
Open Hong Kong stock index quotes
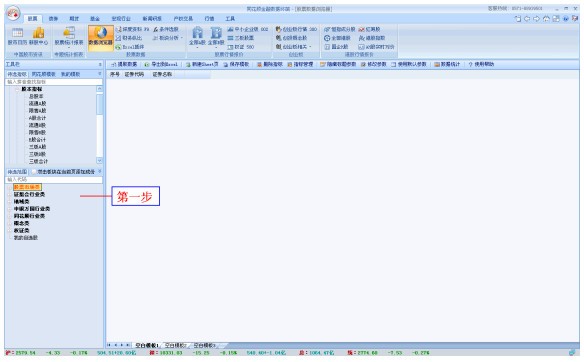[371, 38]
